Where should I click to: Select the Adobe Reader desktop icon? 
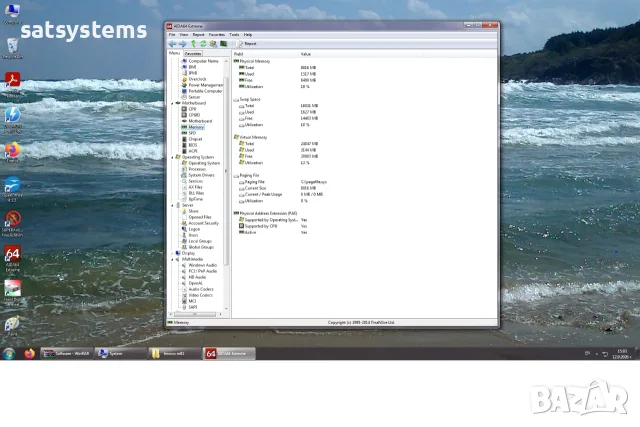point(12,84)
